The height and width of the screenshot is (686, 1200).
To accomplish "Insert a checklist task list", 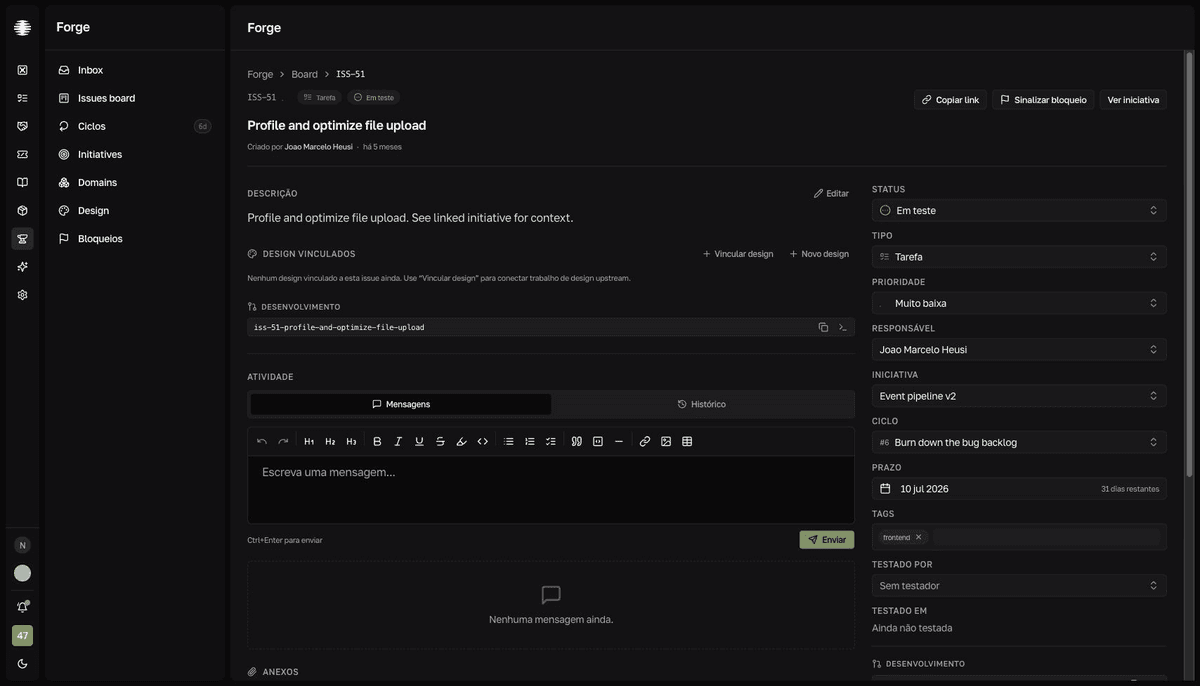I will [550, 441].
